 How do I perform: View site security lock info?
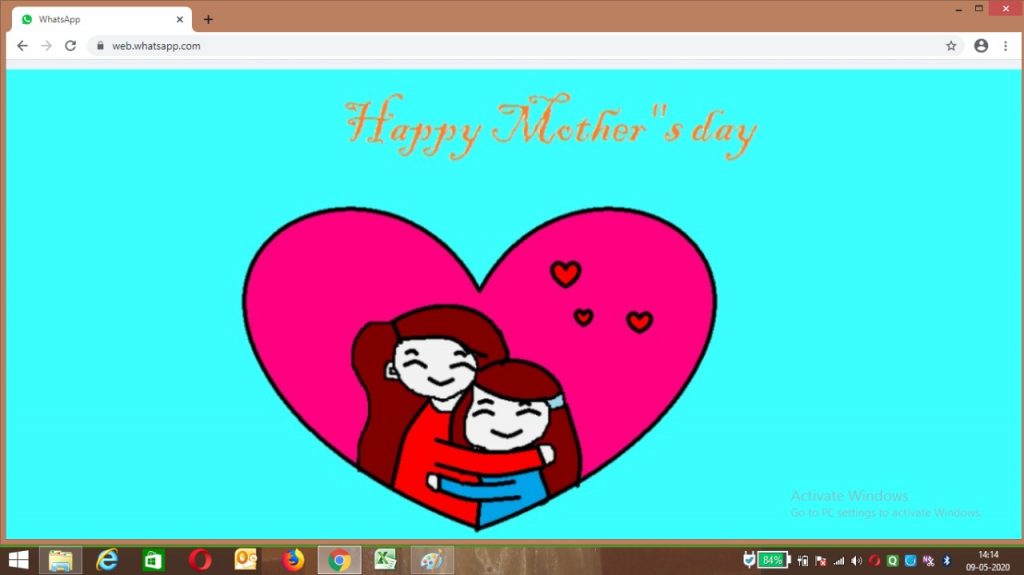coord(100,46)
